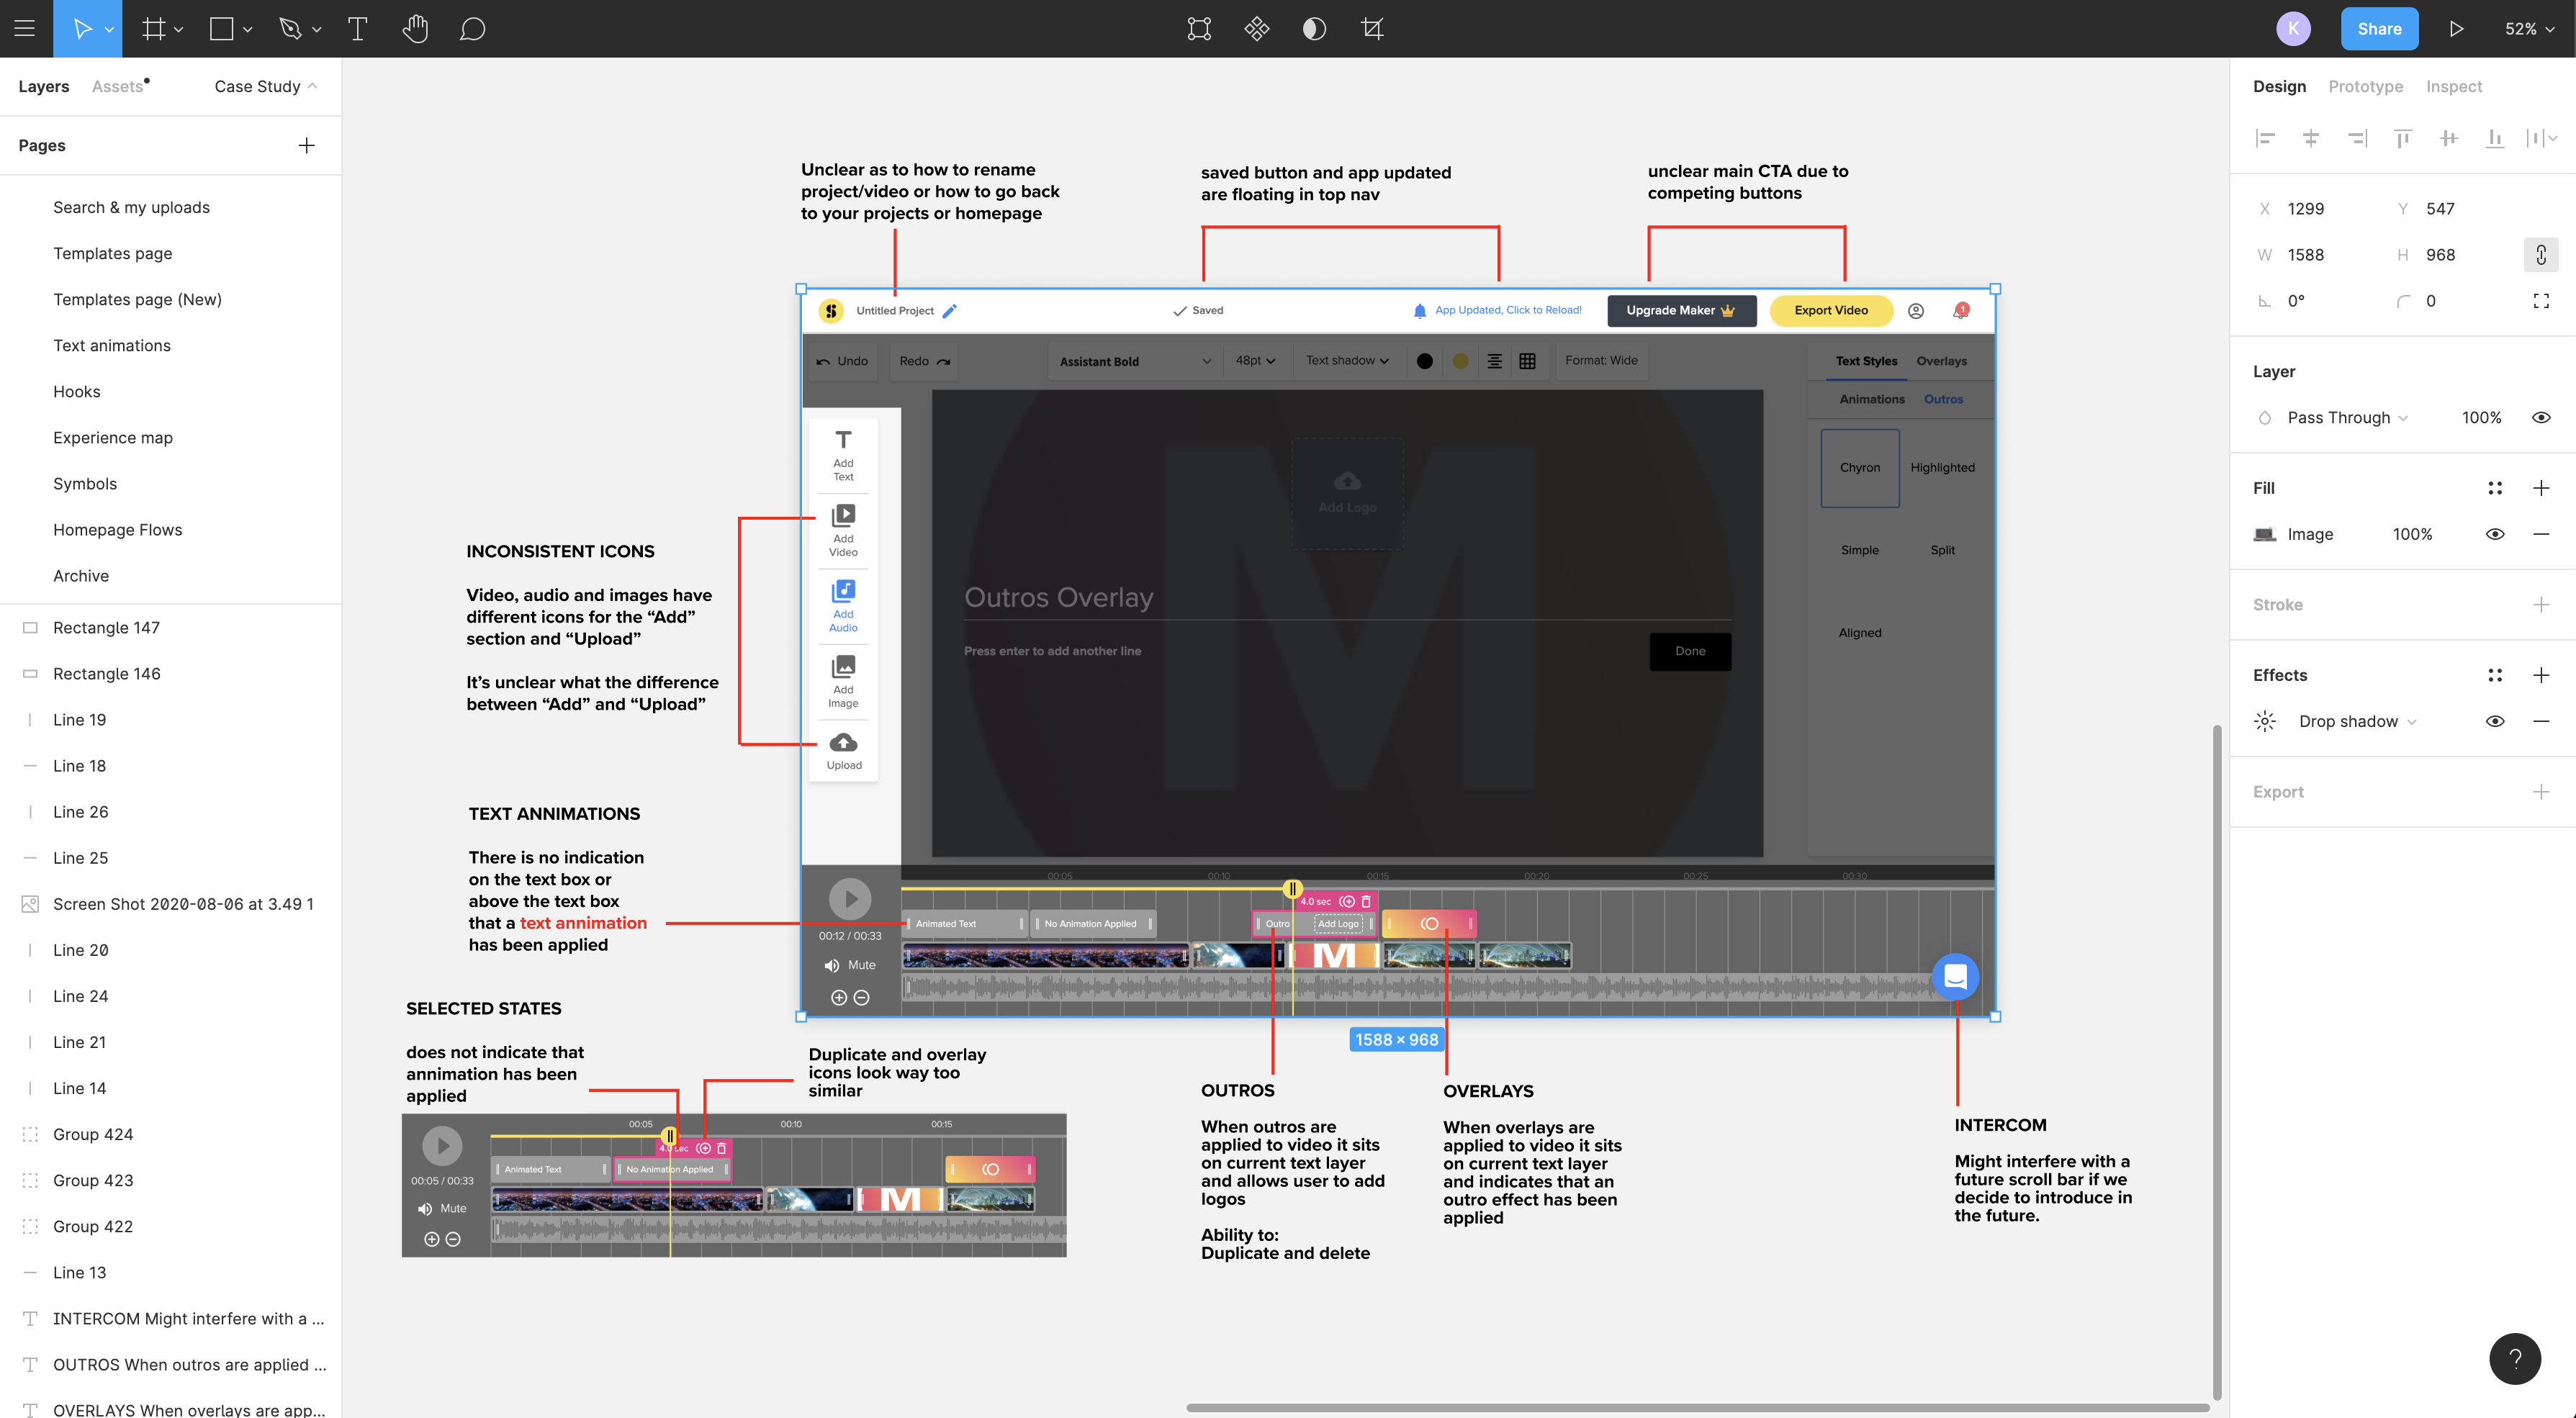Open the Case Study page dropdown
The width and height of the screenshot is (2576, 1418).
[x=265, y=86]
